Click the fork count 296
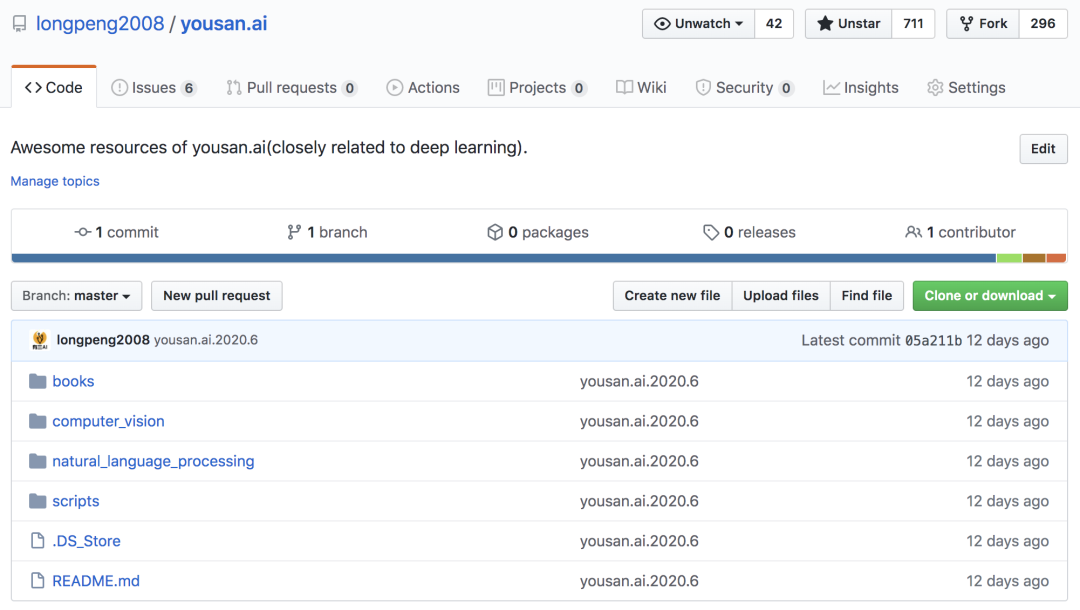 pyautogui.click(x=1043, y=23)
